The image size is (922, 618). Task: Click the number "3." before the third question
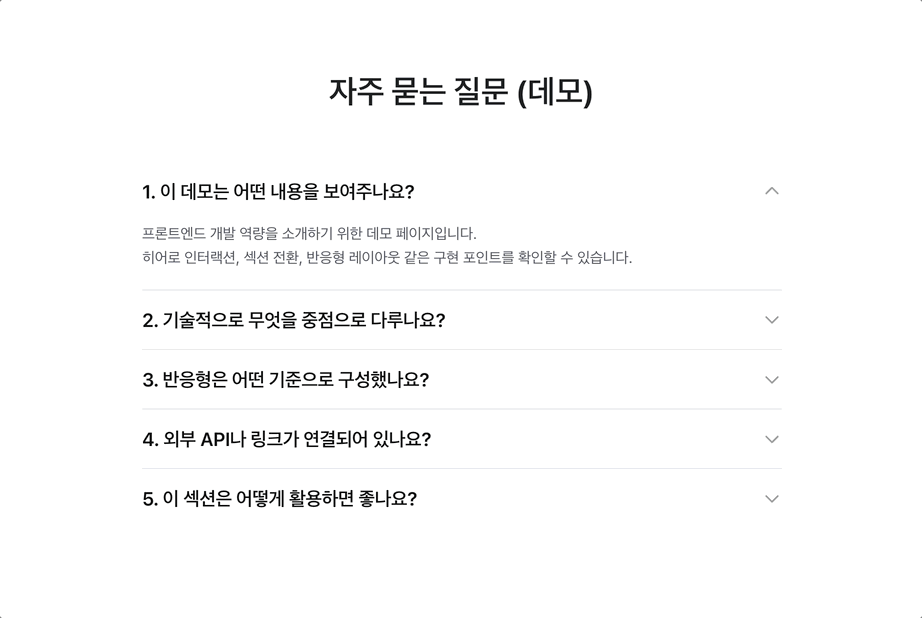pos(150,380)
